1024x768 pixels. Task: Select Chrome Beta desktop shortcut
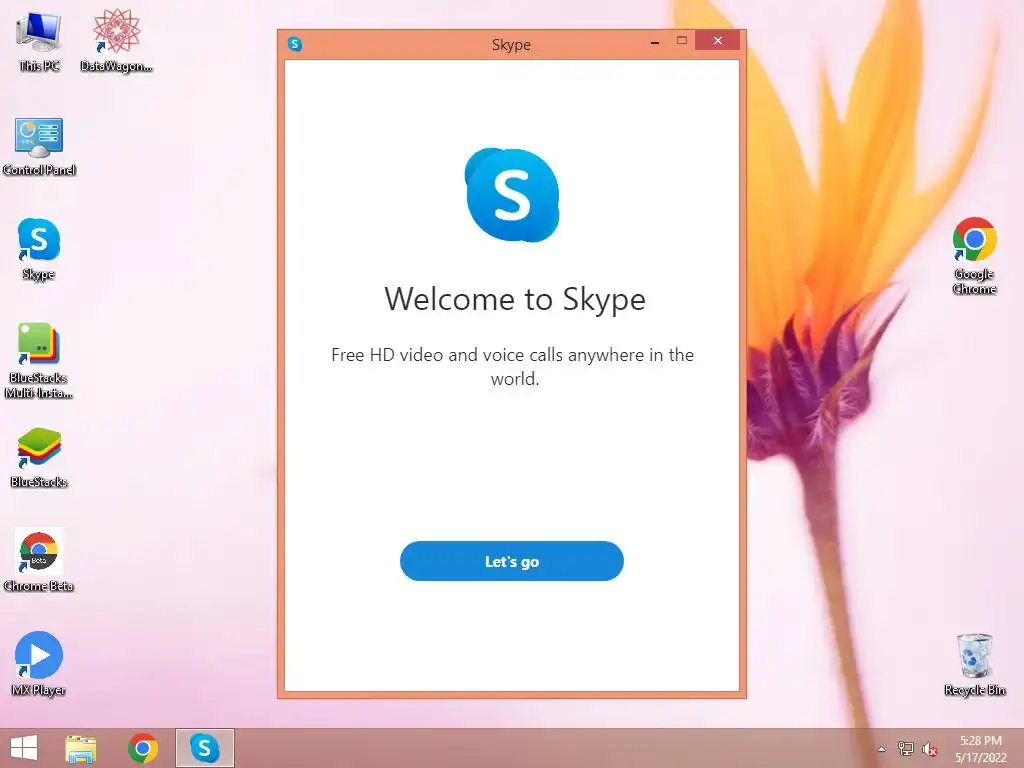[39, 560]
